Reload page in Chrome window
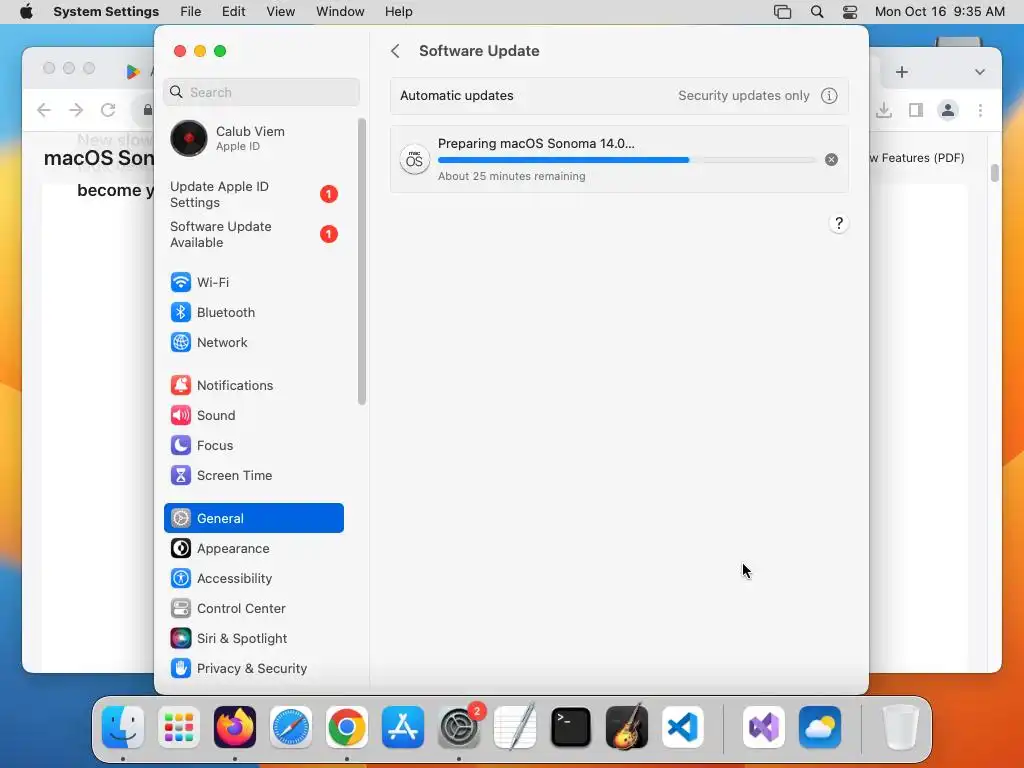This screenshot has height=768, width=1024. 108,110
